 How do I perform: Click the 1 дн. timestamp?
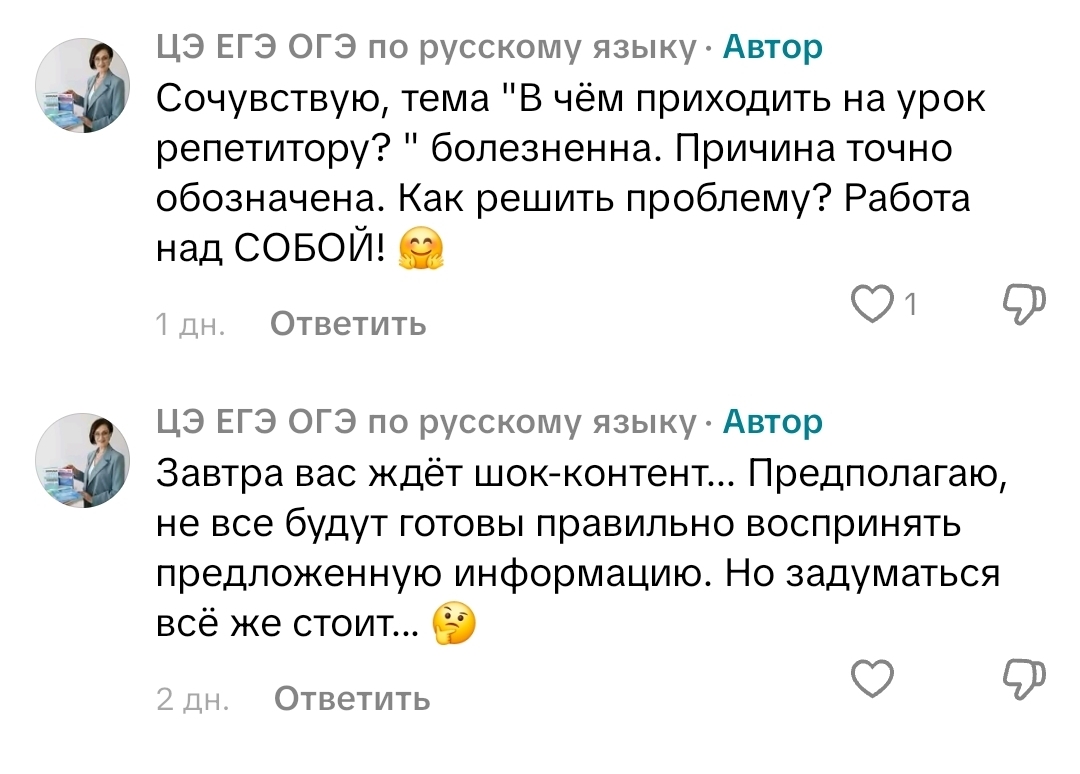[x=188, y=325]
